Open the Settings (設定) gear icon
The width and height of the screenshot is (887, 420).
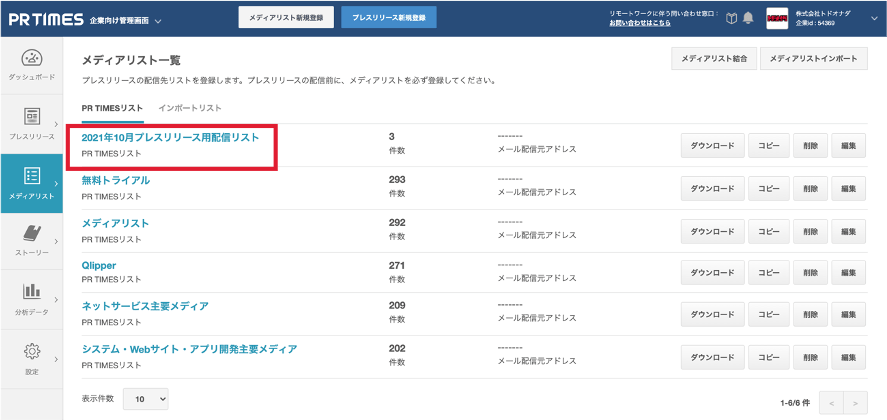pyautogui.click(x=31, y=356)
